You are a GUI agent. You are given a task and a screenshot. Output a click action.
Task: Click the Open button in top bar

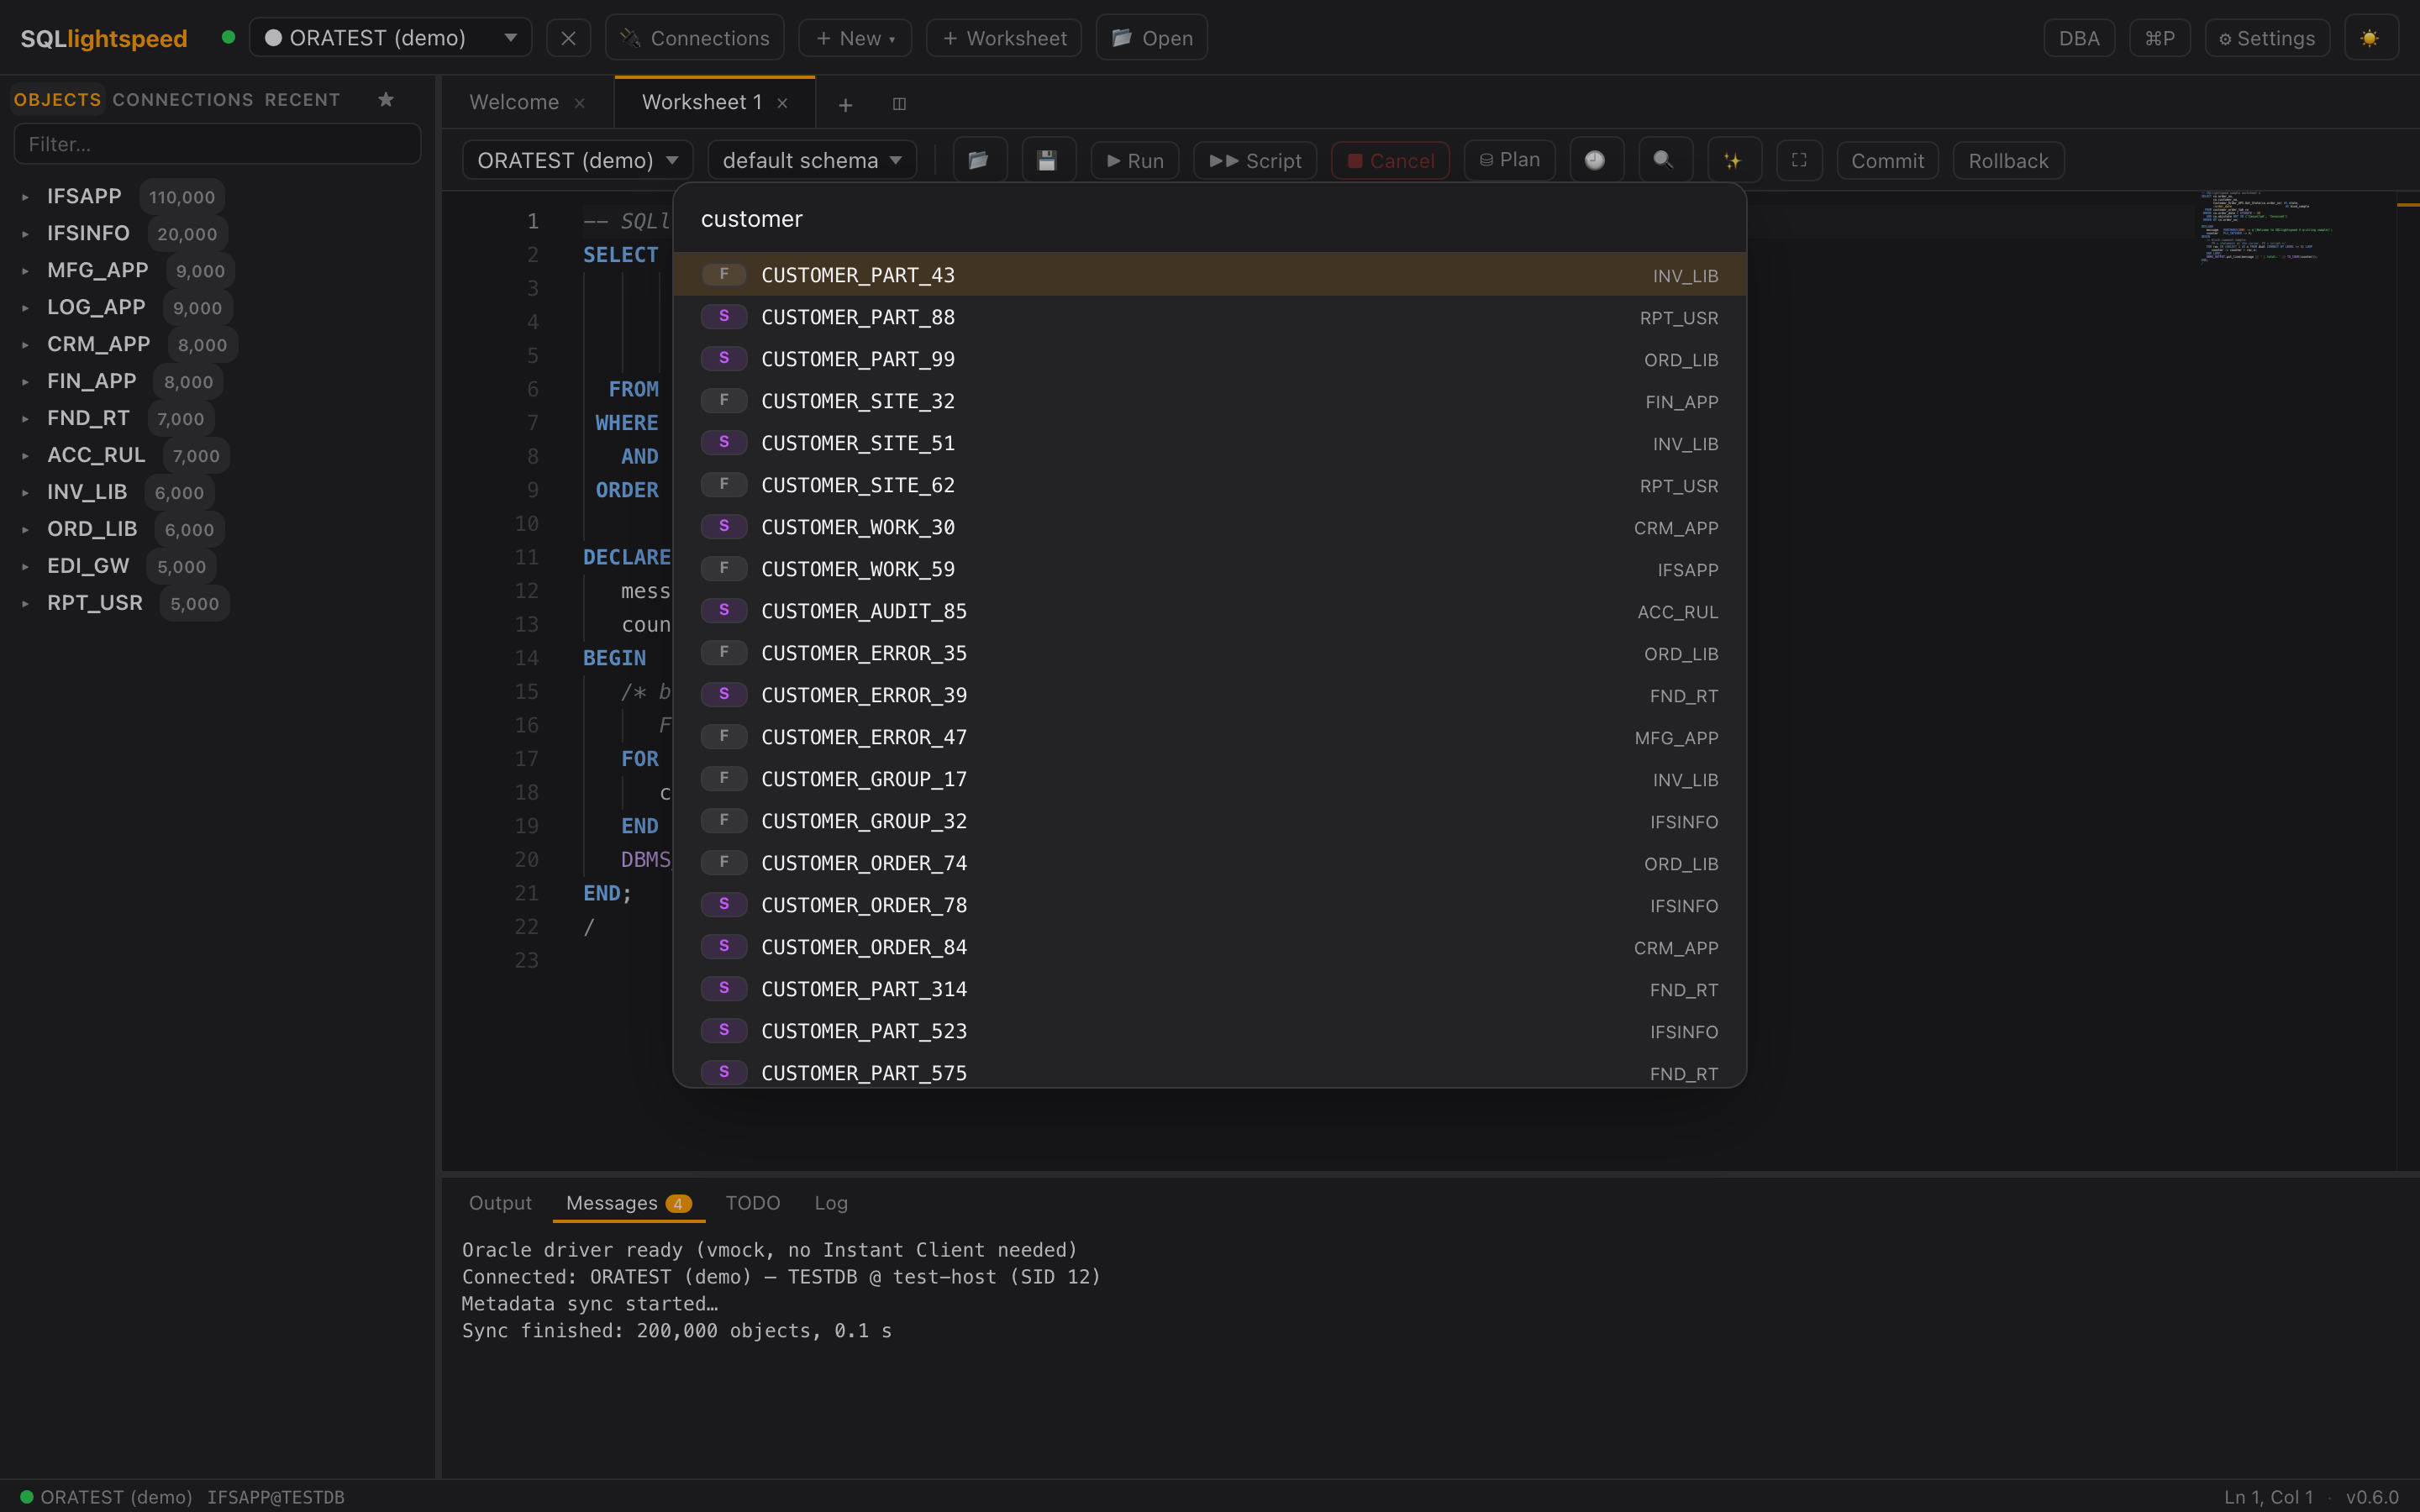[1152, 38]
